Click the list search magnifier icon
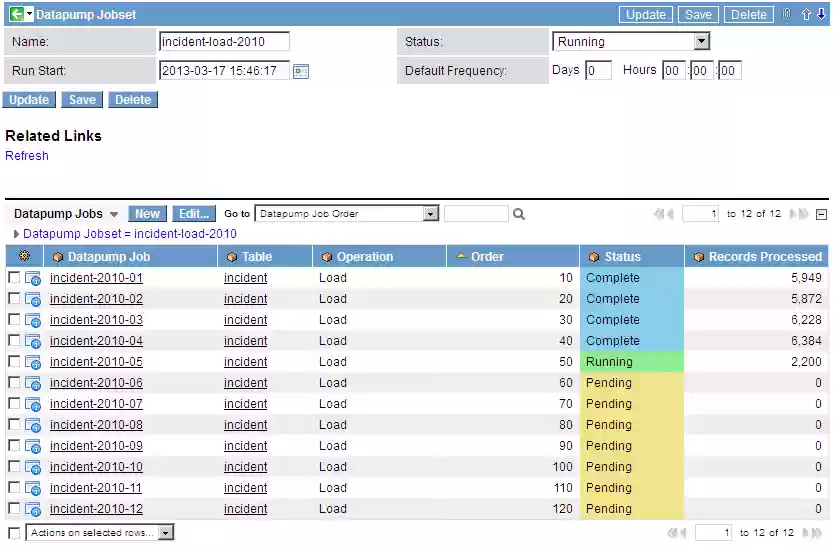834x551 pixels. coord(519,214)
